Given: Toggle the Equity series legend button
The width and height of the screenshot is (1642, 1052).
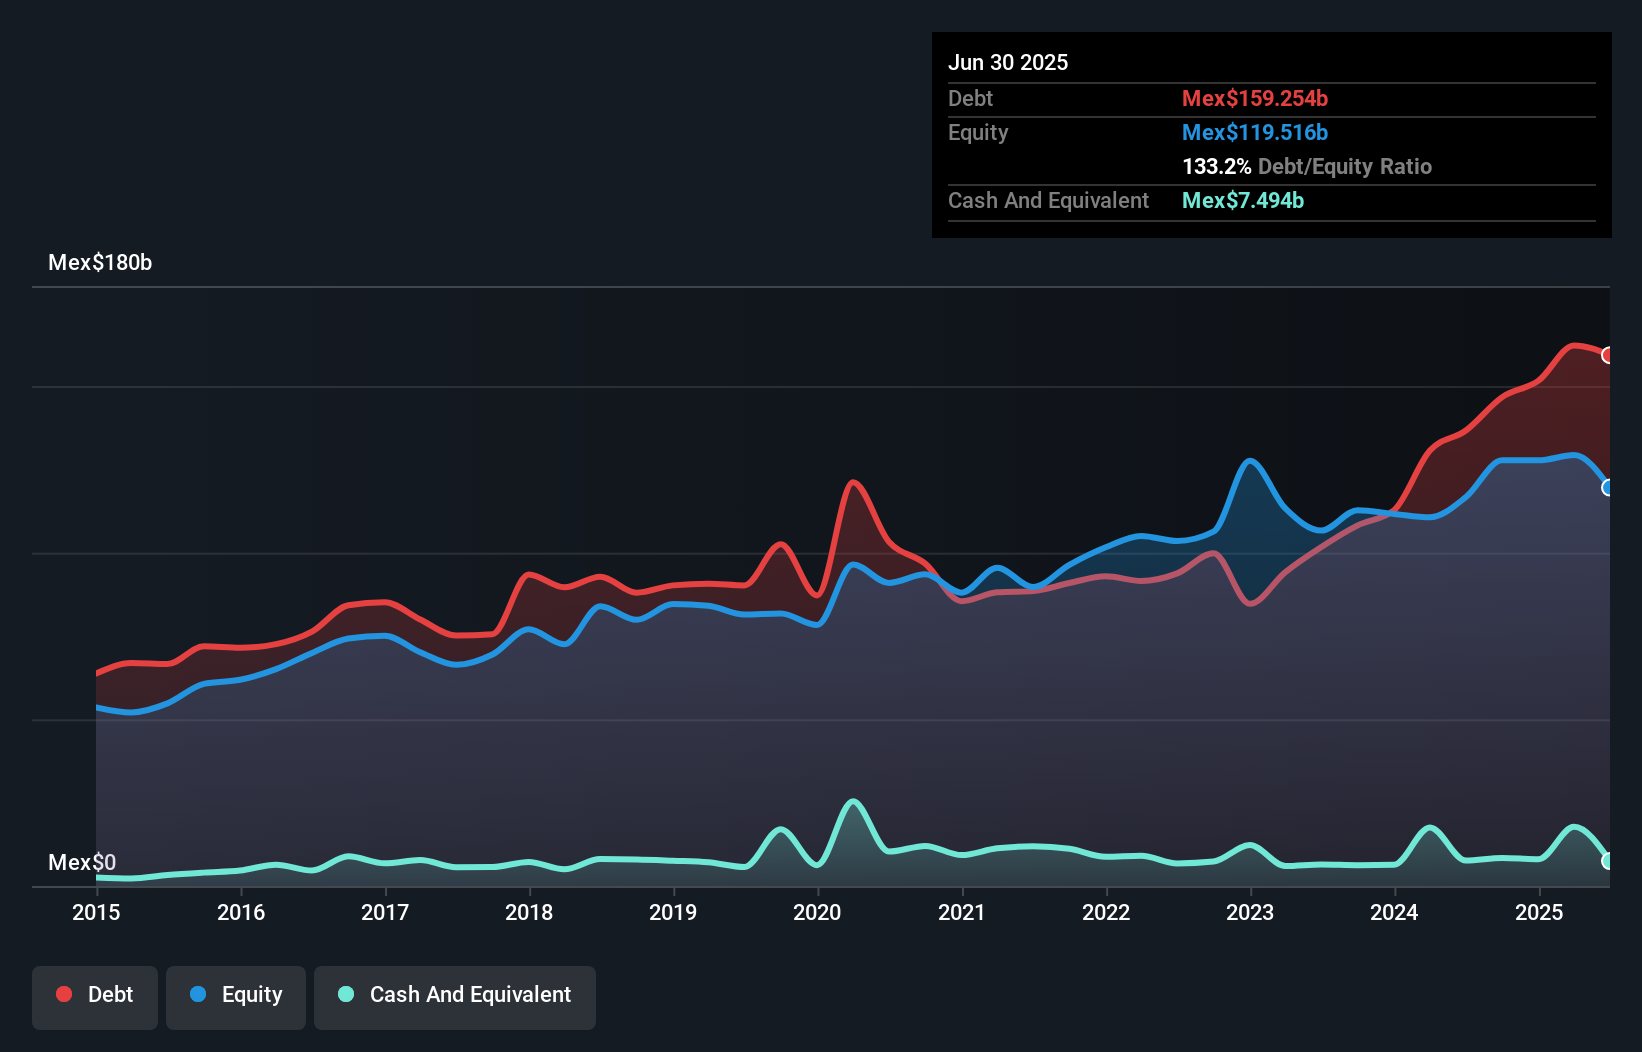Looking at the screenshot, I should point(236,997).
